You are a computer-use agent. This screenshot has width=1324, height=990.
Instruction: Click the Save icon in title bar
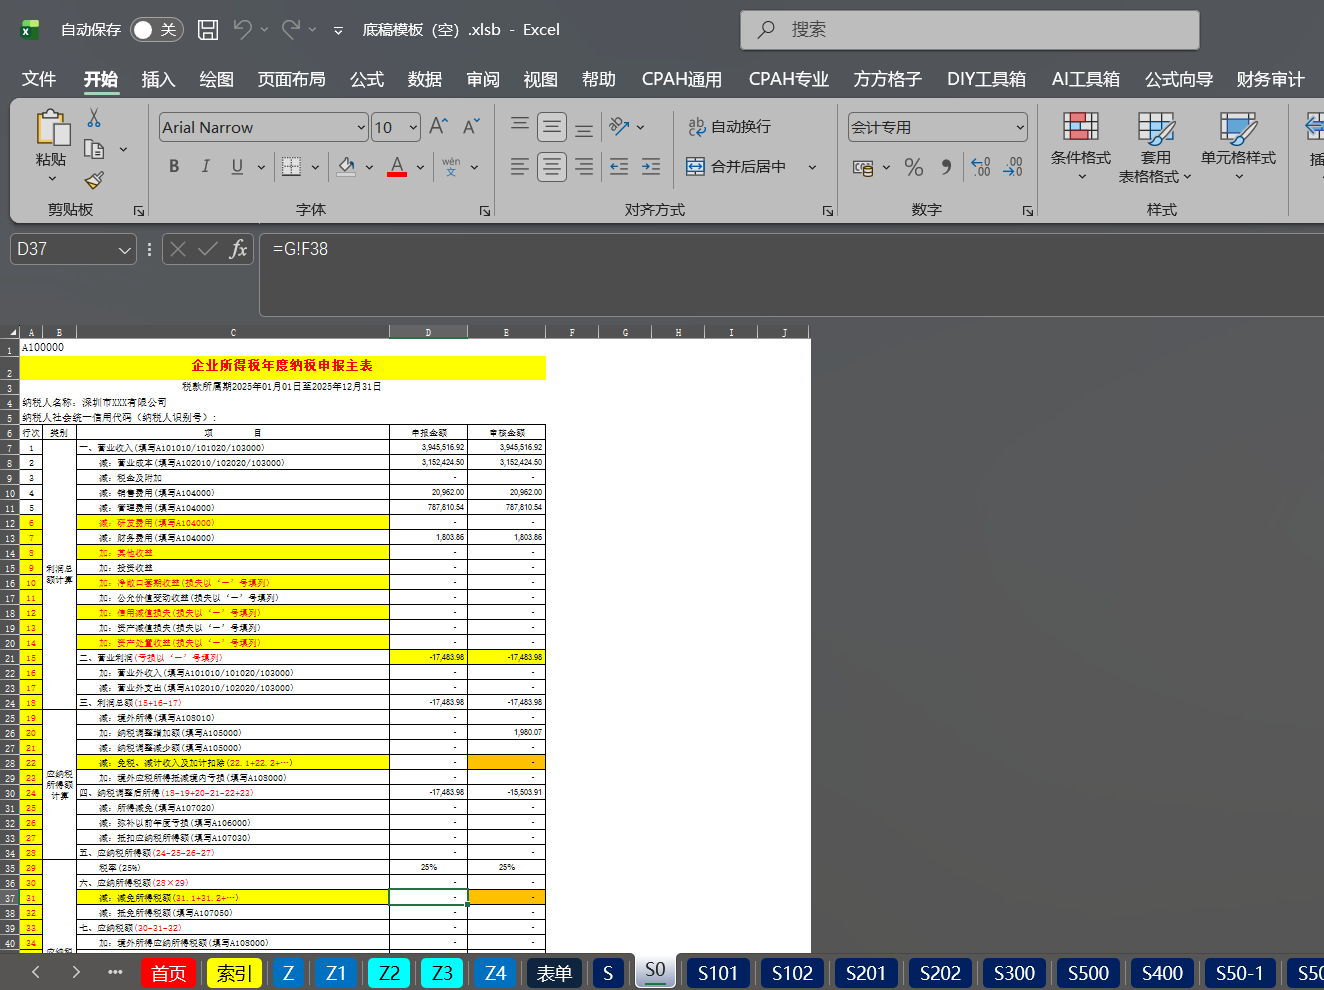click(x=208, y=30)
